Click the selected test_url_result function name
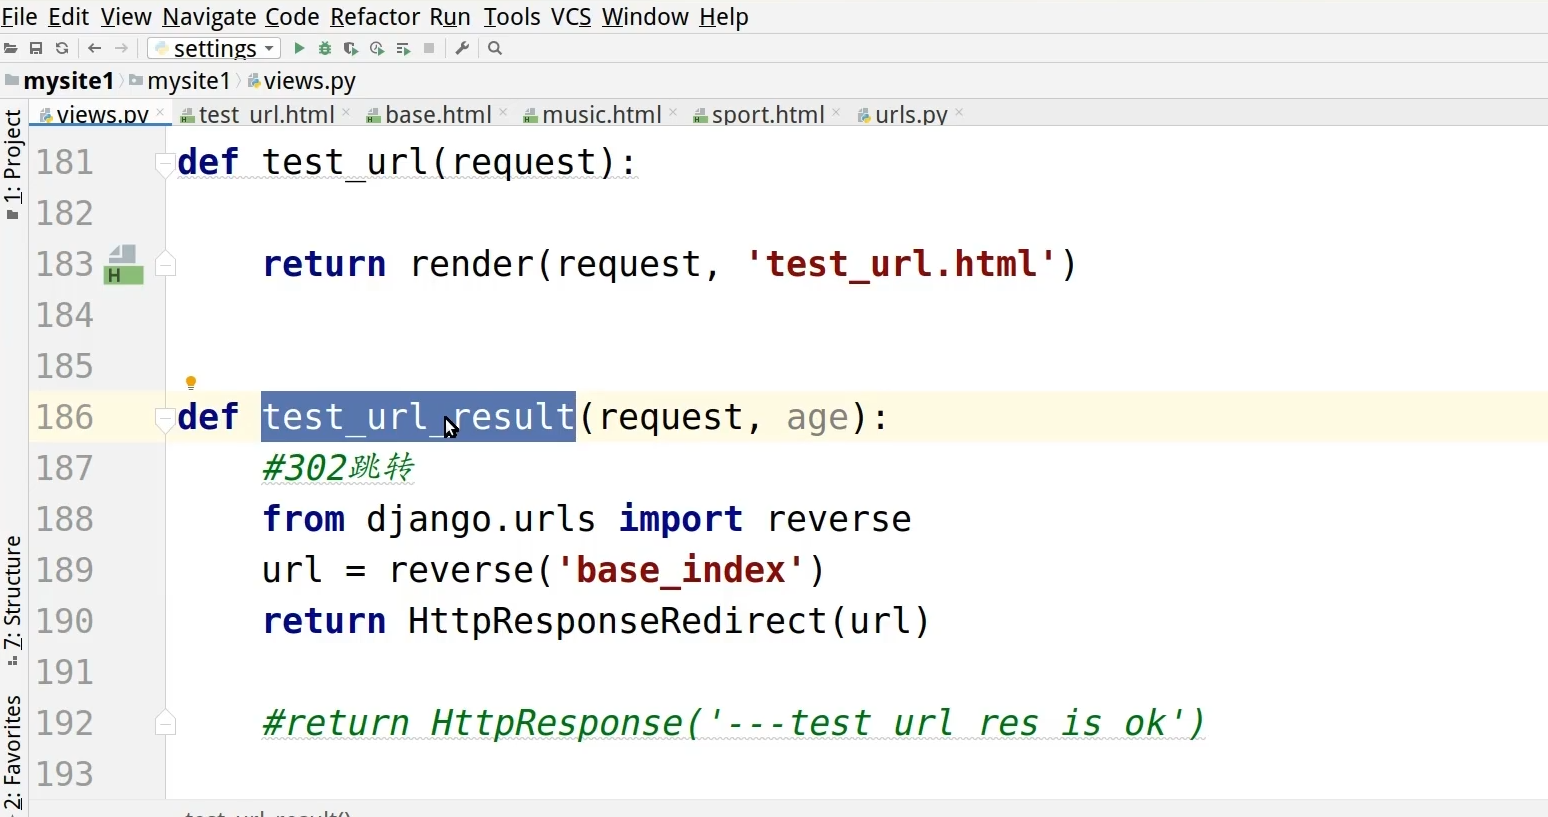1548x817 pixels. [418, 417]
